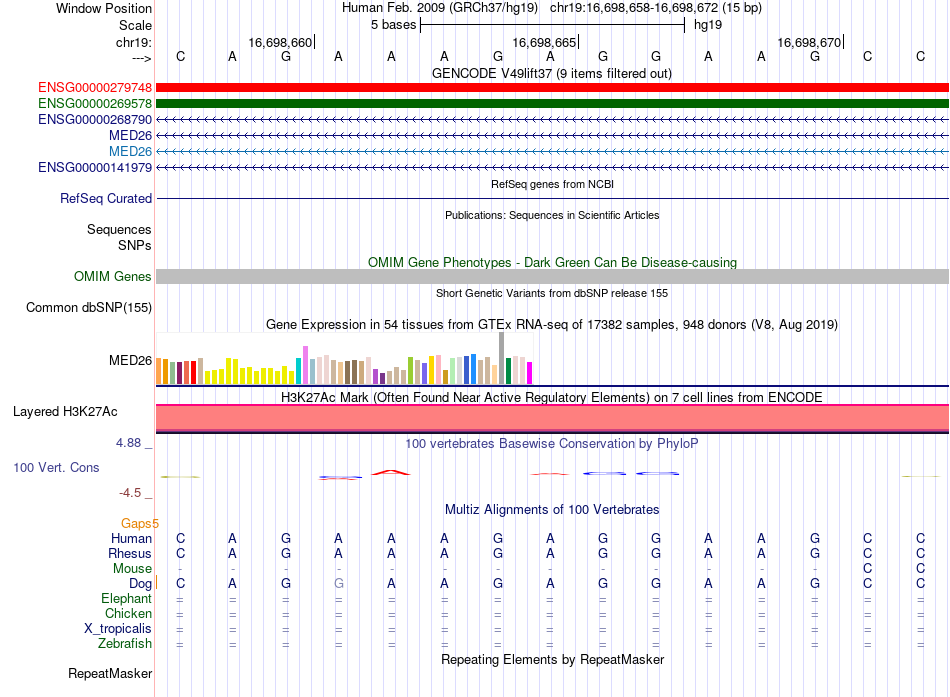Click Repeating Elements by RepeatMasker title
Screen dimensions: 950x697
(552, 659)
